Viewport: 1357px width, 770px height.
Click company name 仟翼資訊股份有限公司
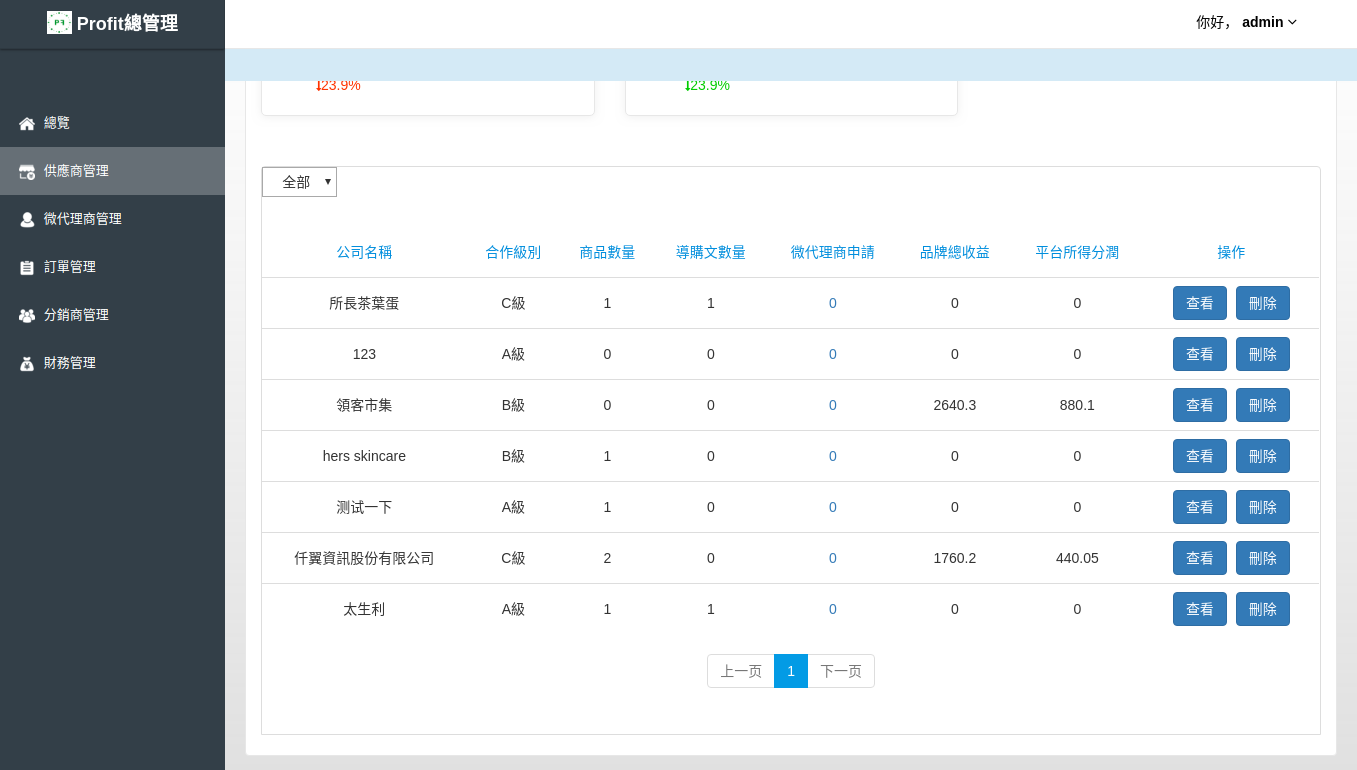tap(364, 558)
